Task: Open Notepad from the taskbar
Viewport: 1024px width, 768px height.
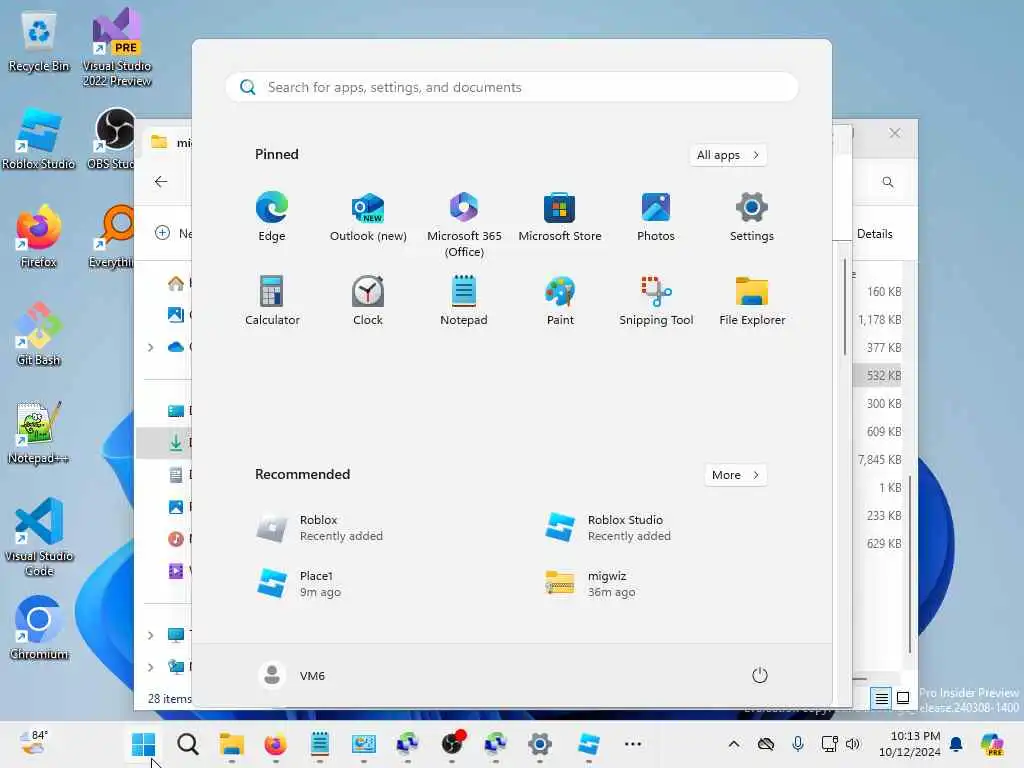Action: pos(319,744)
